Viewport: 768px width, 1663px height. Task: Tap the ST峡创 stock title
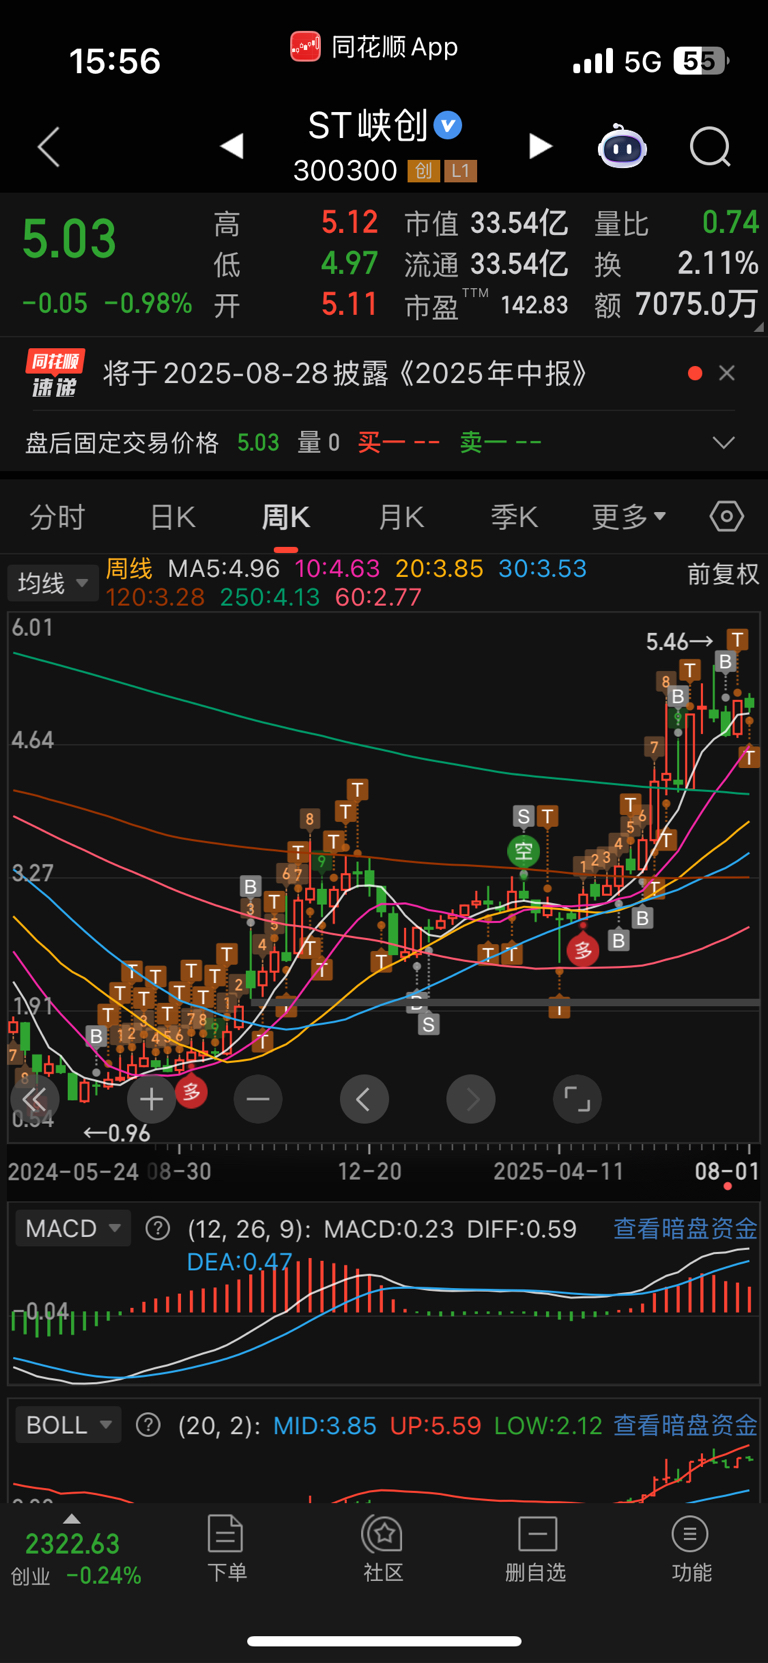[367, 126]
